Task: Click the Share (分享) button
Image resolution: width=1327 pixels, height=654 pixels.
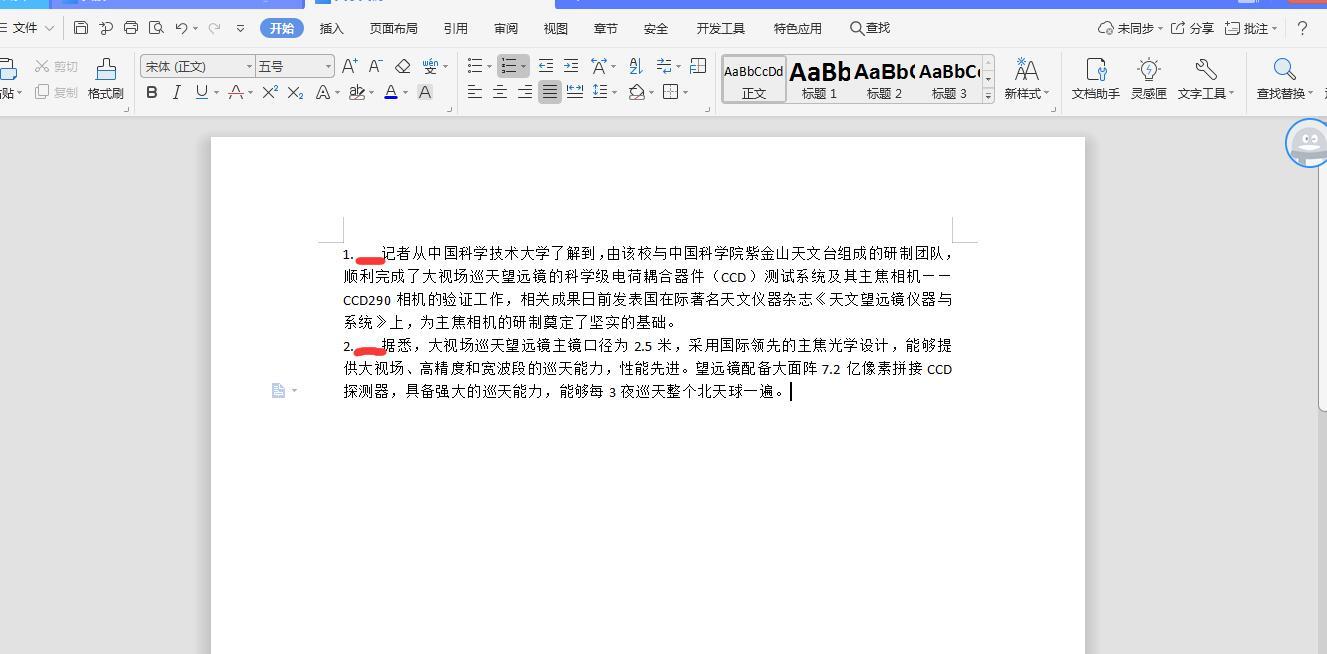Action: (x=1192, y=28)
